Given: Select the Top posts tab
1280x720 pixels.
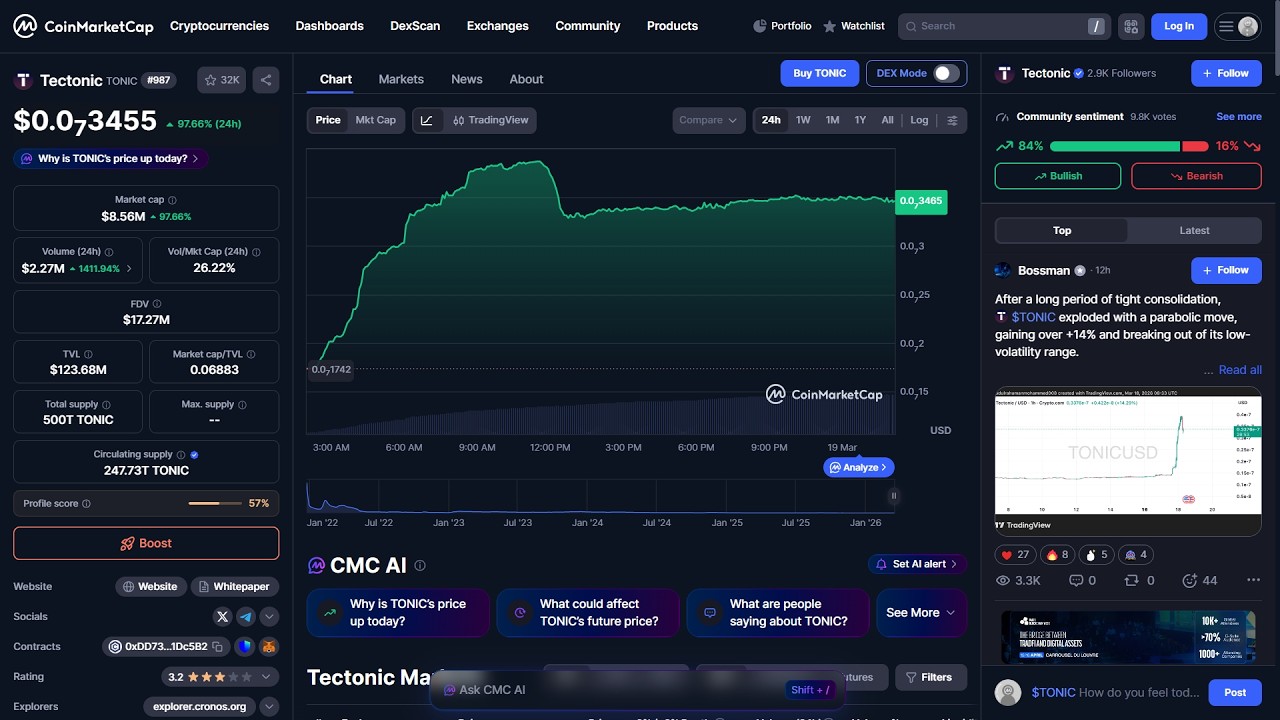Looking at the screenshot, I should coord(1062,231).
